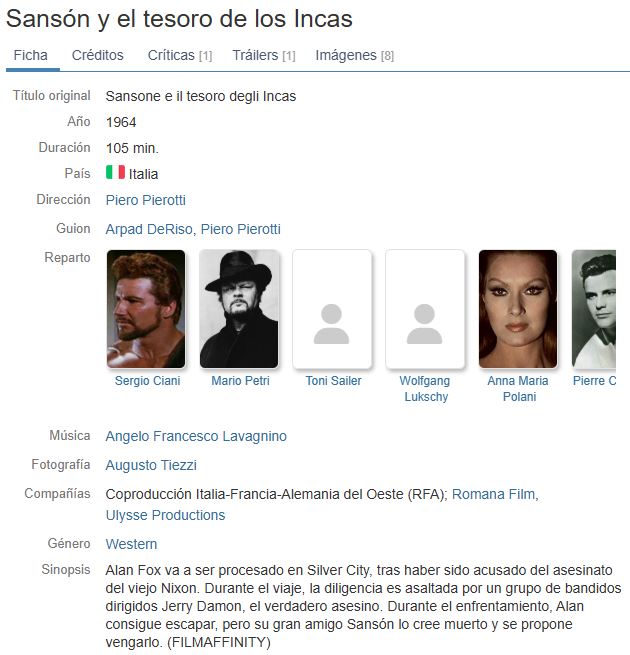Image resolution: width=630 pixels, height=655 pixels.
Task: Open Ulysse Productions company link
Action: [x=165, y=515]
